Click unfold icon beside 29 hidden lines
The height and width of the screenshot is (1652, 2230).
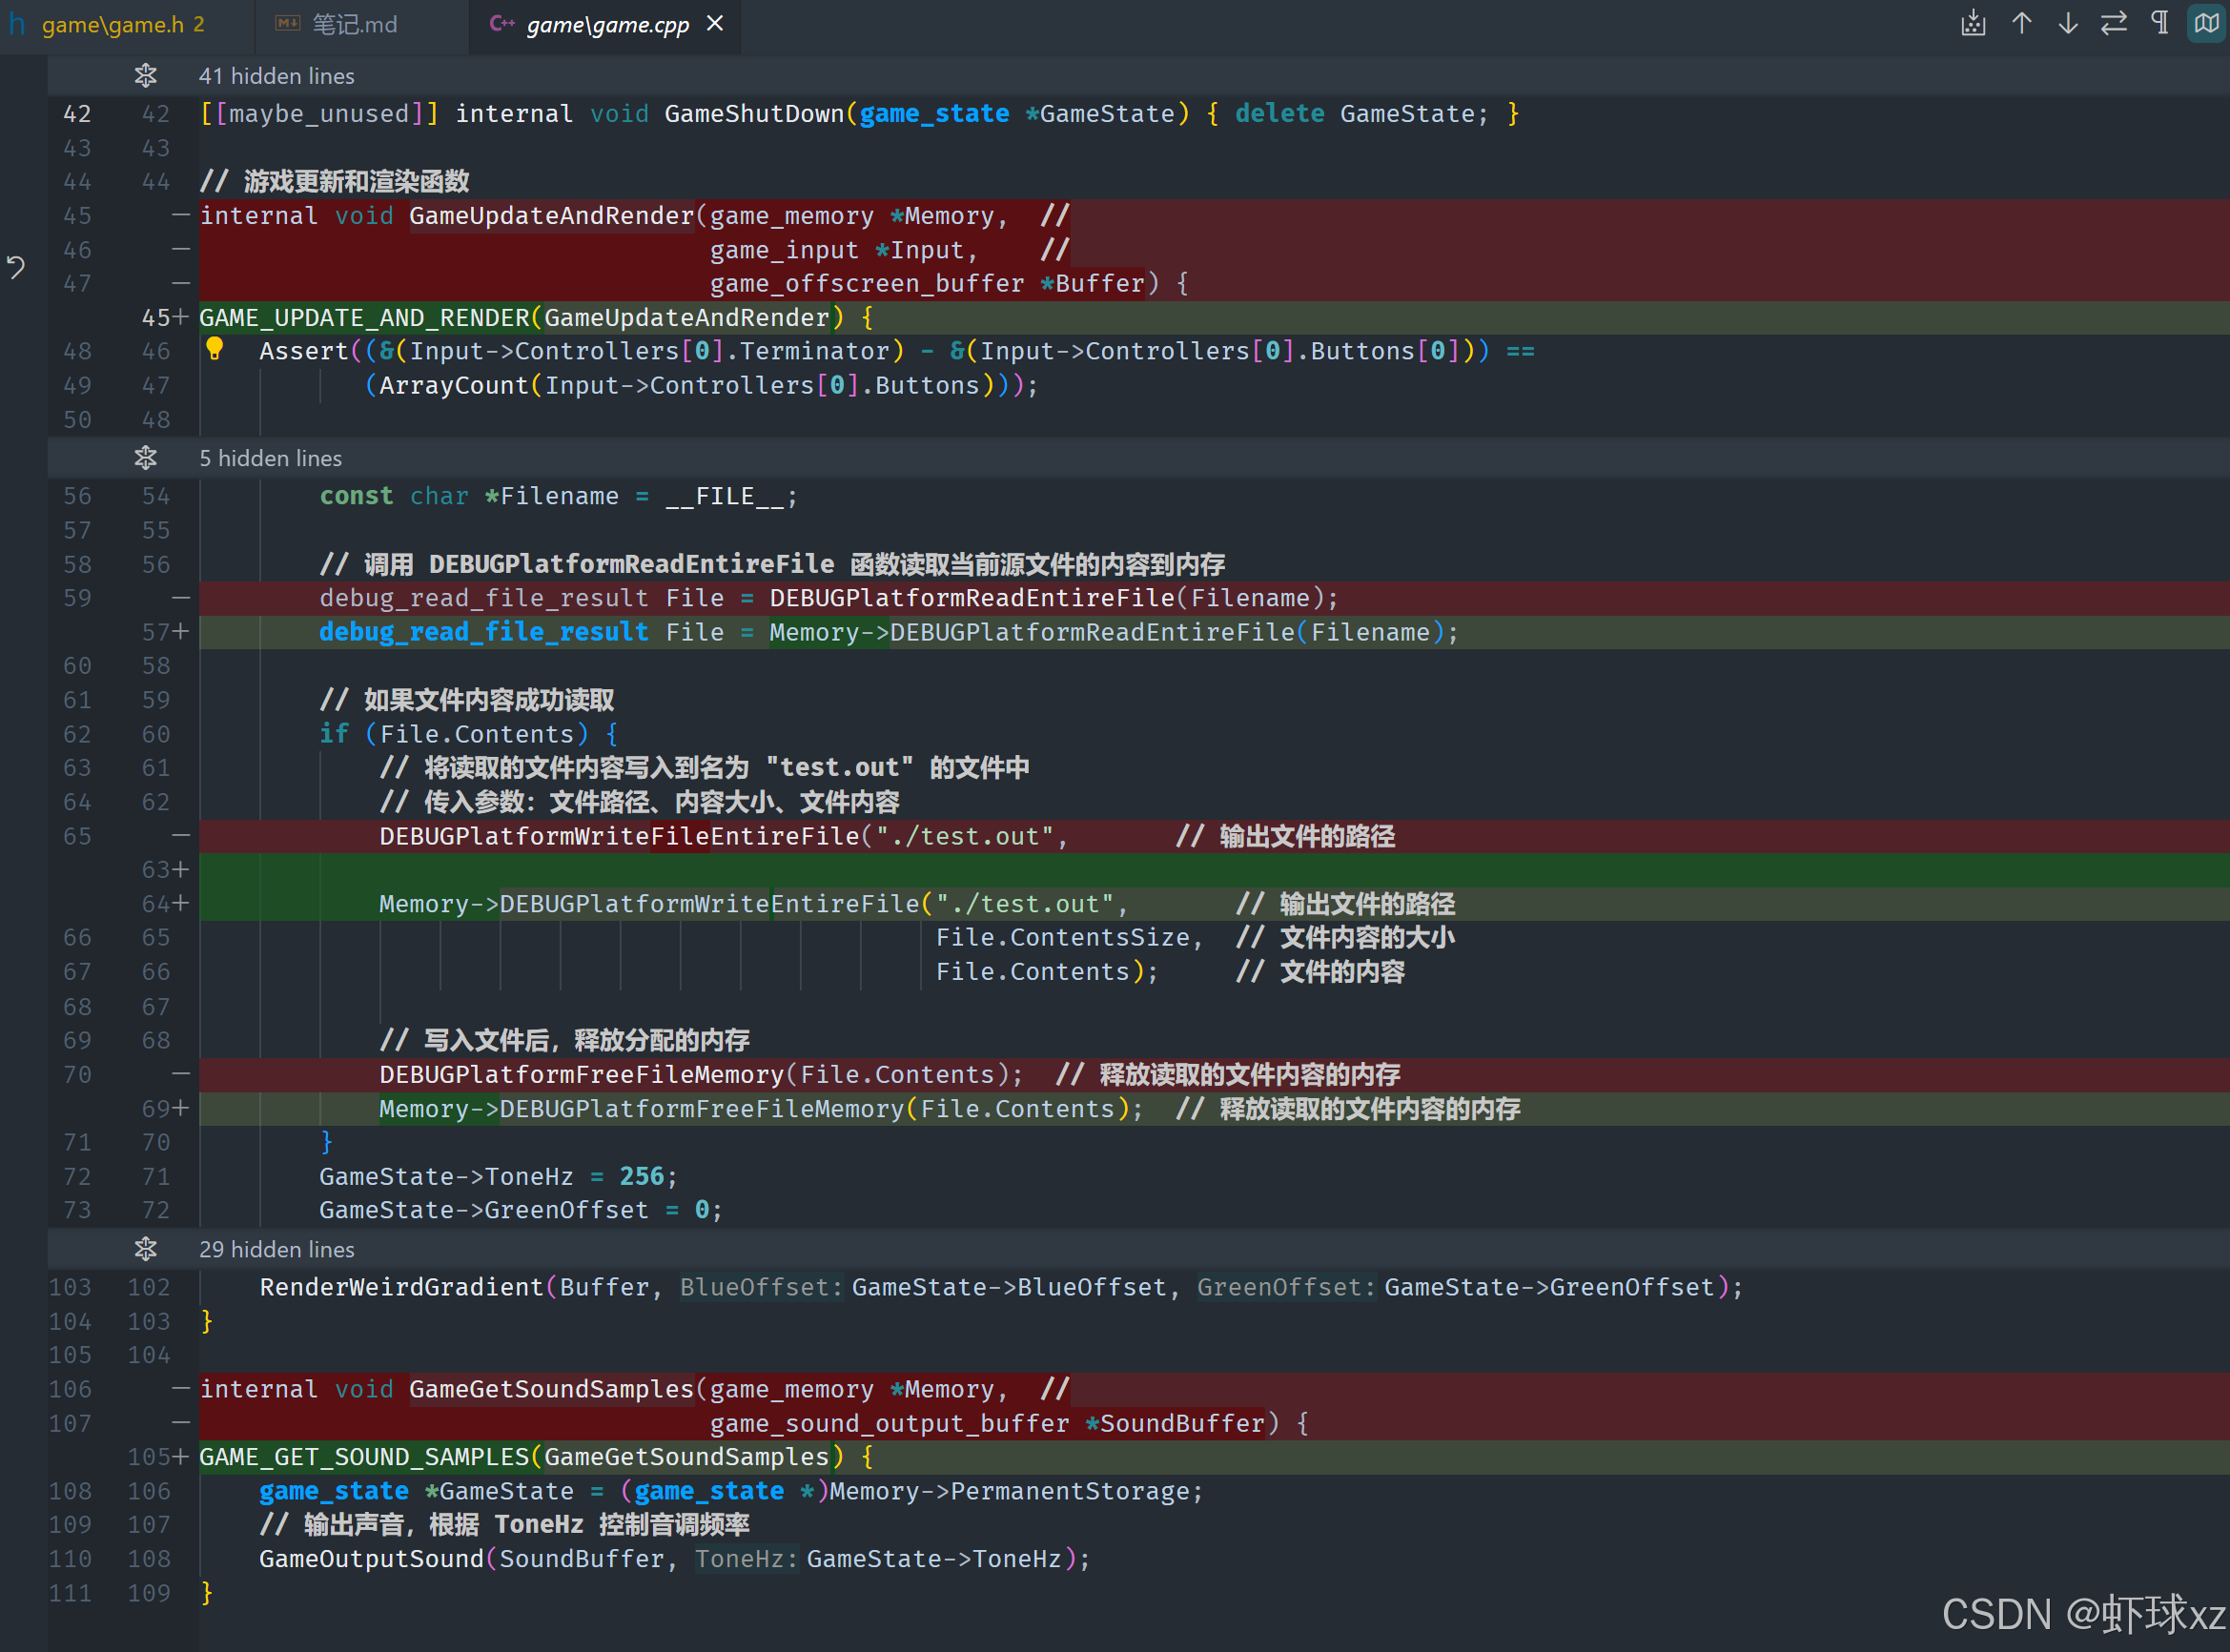[x=146, y=1249]
